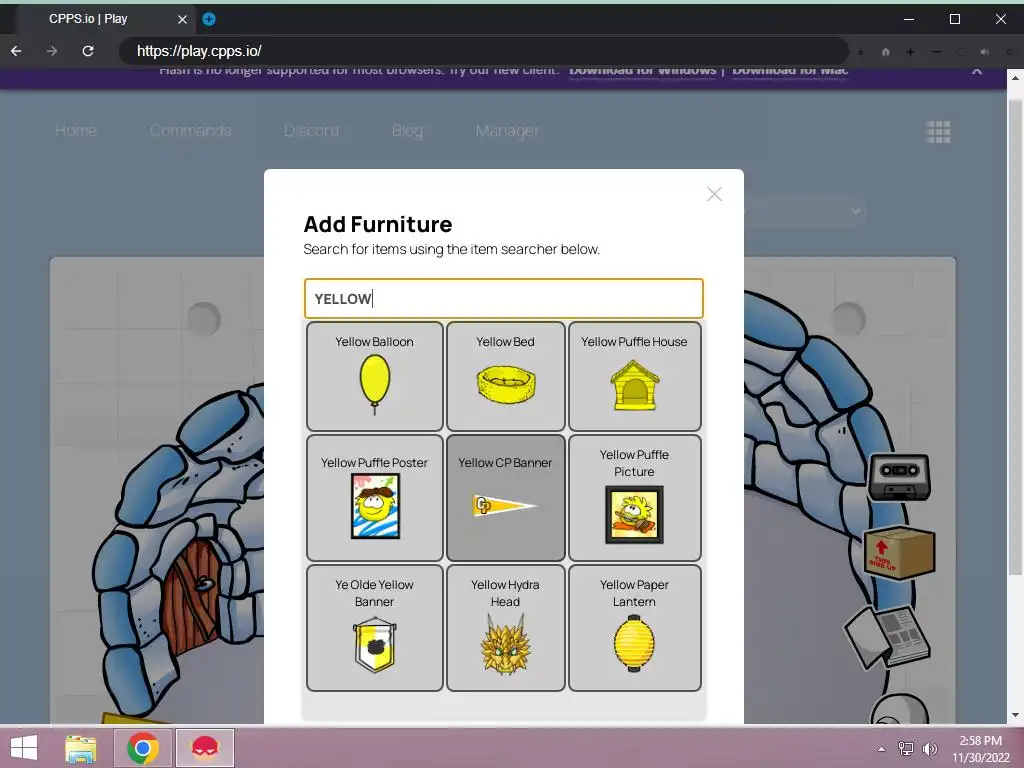The image size is (1024, 768).
Task: Open the Commands nav link
Action: click(x=190, y=131)
